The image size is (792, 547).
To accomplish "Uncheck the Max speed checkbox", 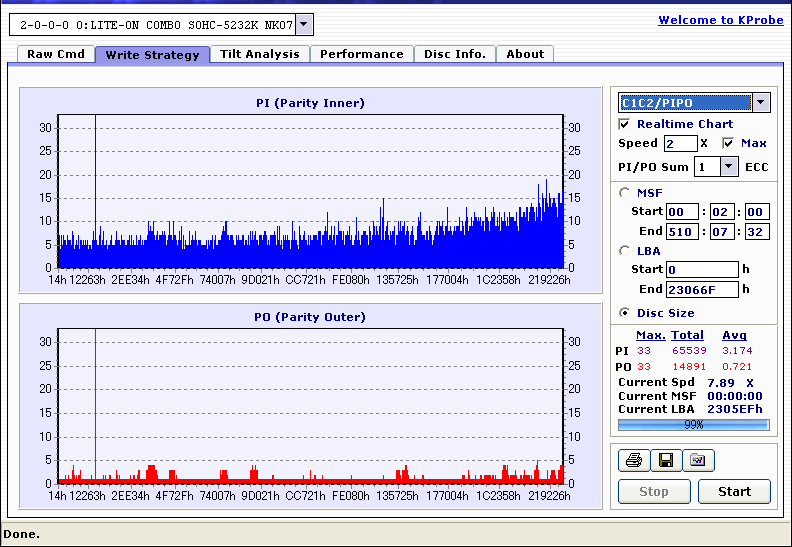I will click(728, 143).
